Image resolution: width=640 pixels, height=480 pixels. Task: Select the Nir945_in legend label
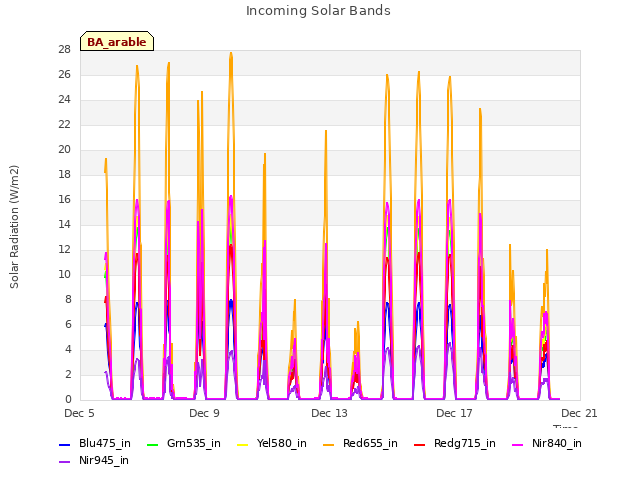[104, 460]
